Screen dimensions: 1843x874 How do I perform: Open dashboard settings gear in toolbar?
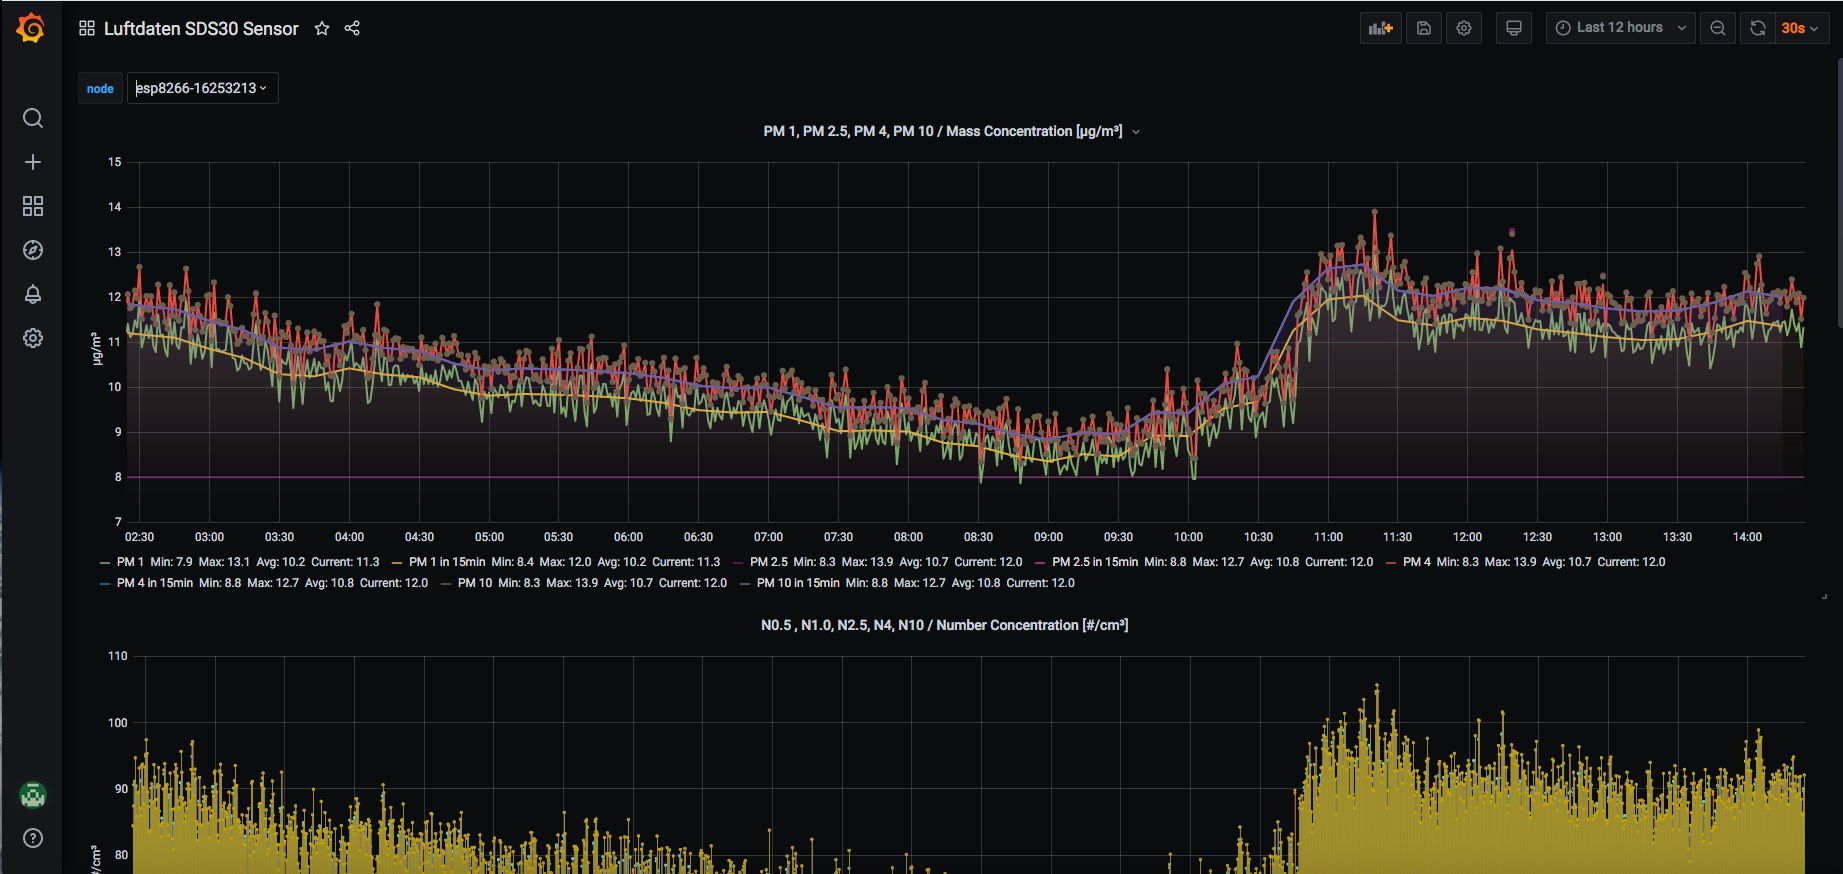pyautogui.click(x=1464, y=28)
